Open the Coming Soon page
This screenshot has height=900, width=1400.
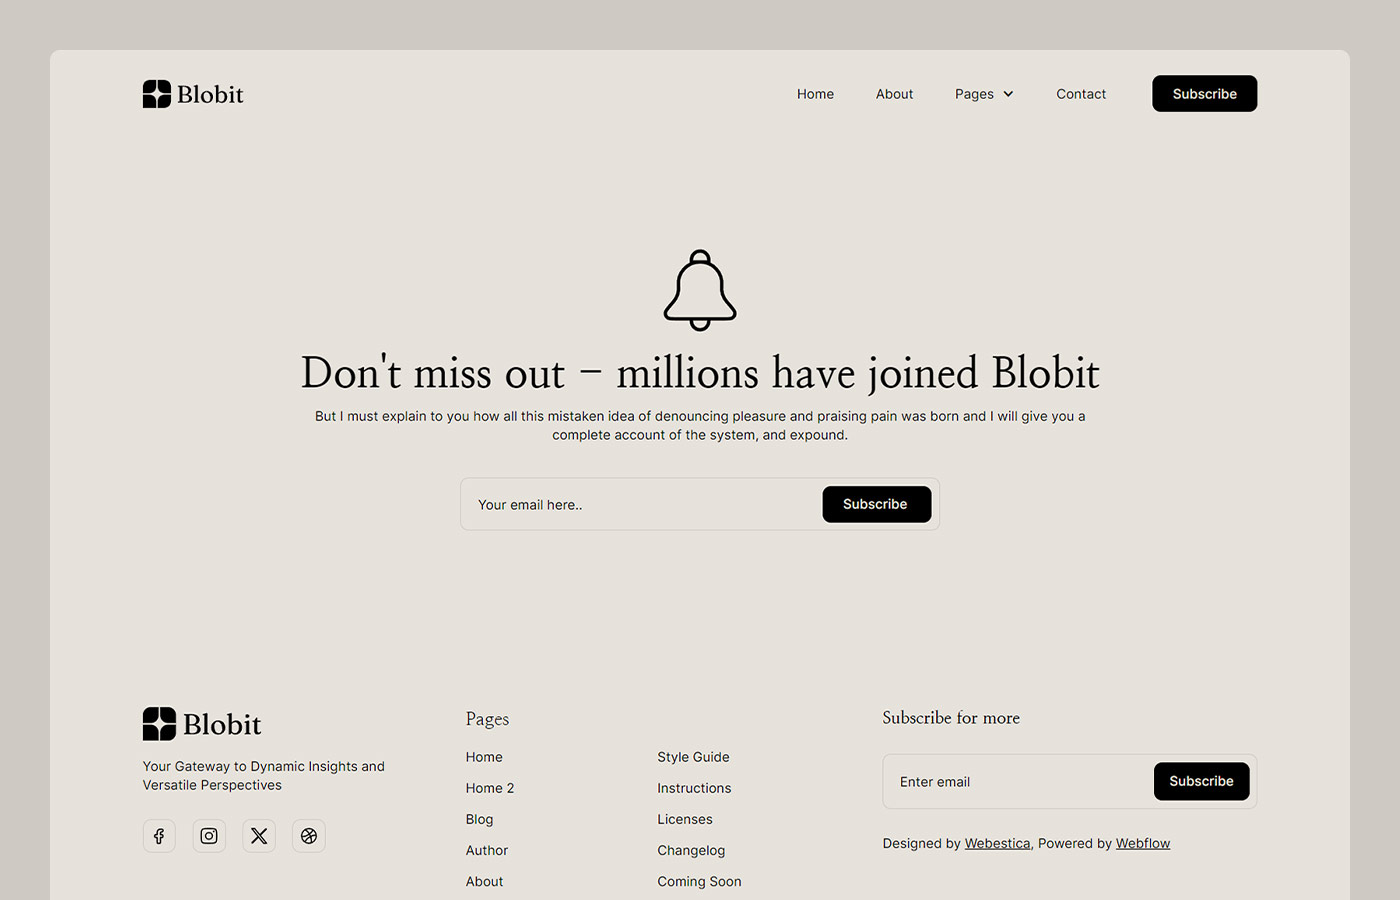click(699, 881)
